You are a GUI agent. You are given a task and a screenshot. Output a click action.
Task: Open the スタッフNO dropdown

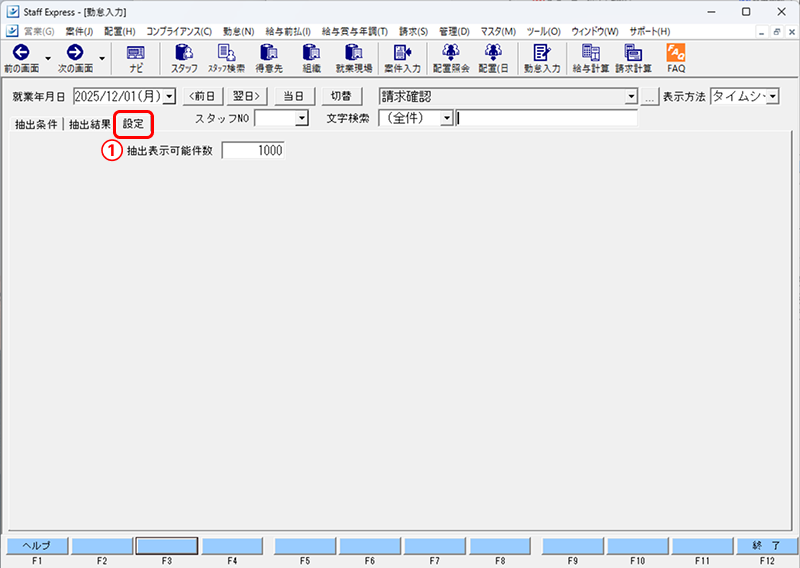pyautogui.click(x=302, y=118)
